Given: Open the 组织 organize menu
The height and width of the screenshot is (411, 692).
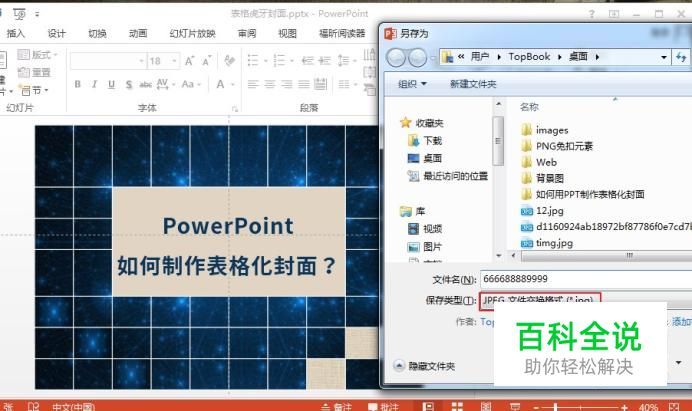Looking at the screenshot, I should point(412,84).
